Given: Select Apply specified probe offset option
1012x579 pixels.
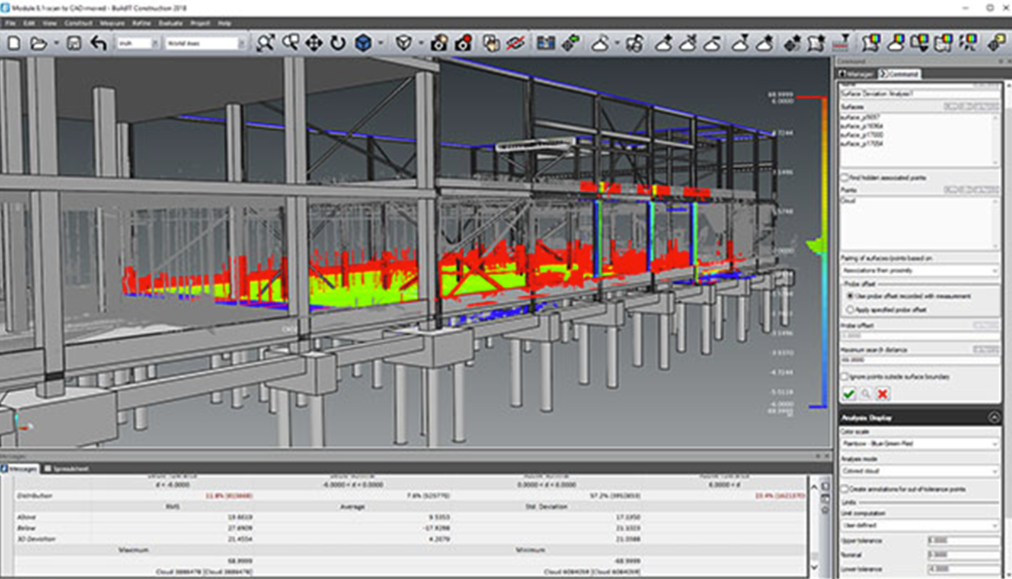Looking at the screenshot, I should (848, 309).
